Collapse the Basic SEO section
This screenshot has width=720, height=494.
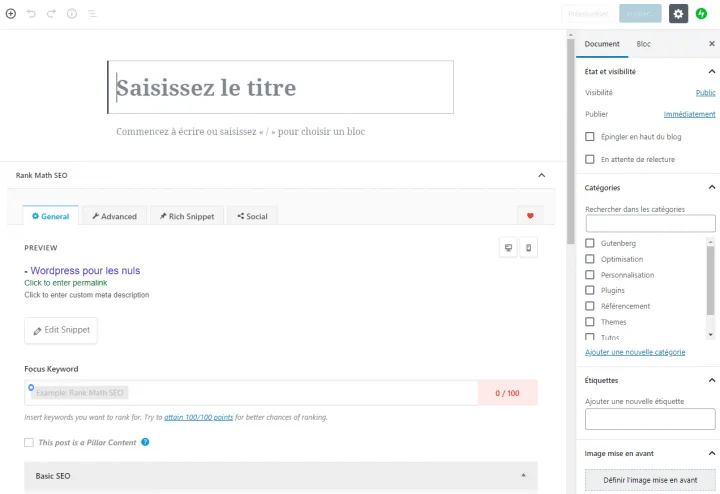tap(524, 475)
